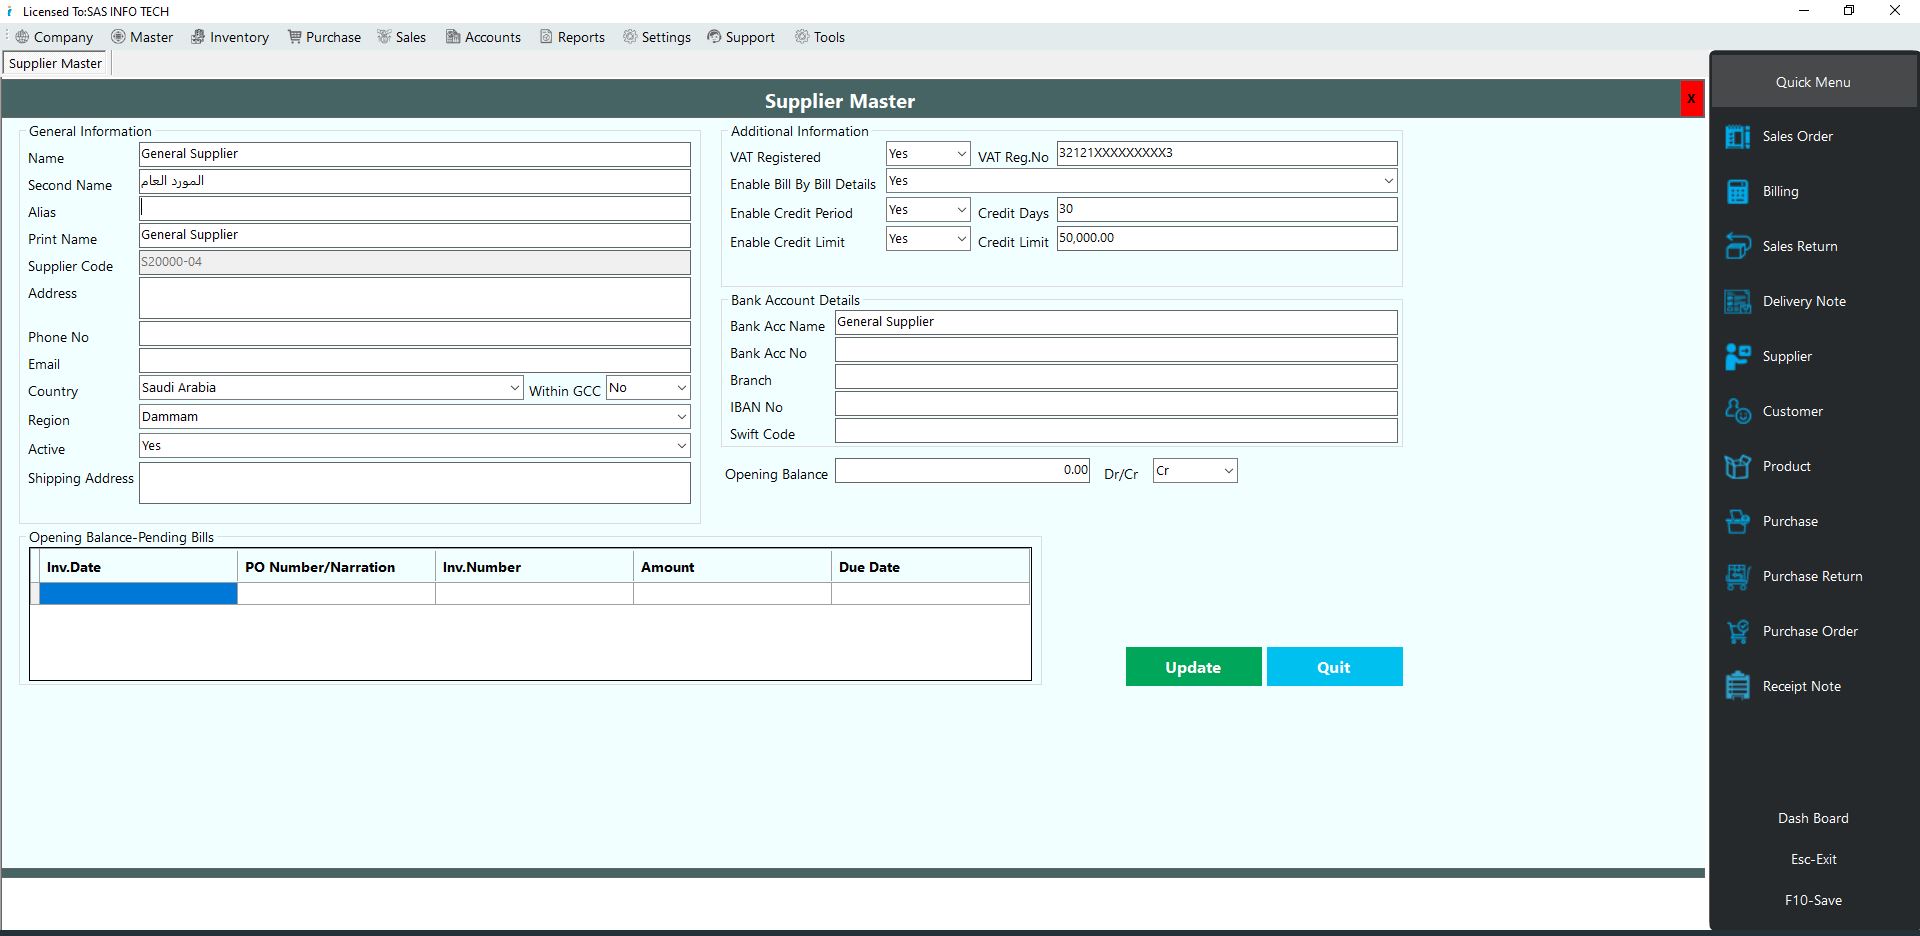
Task: Click the Second Name Arabic text field
Action: click(x=415, y=181)
